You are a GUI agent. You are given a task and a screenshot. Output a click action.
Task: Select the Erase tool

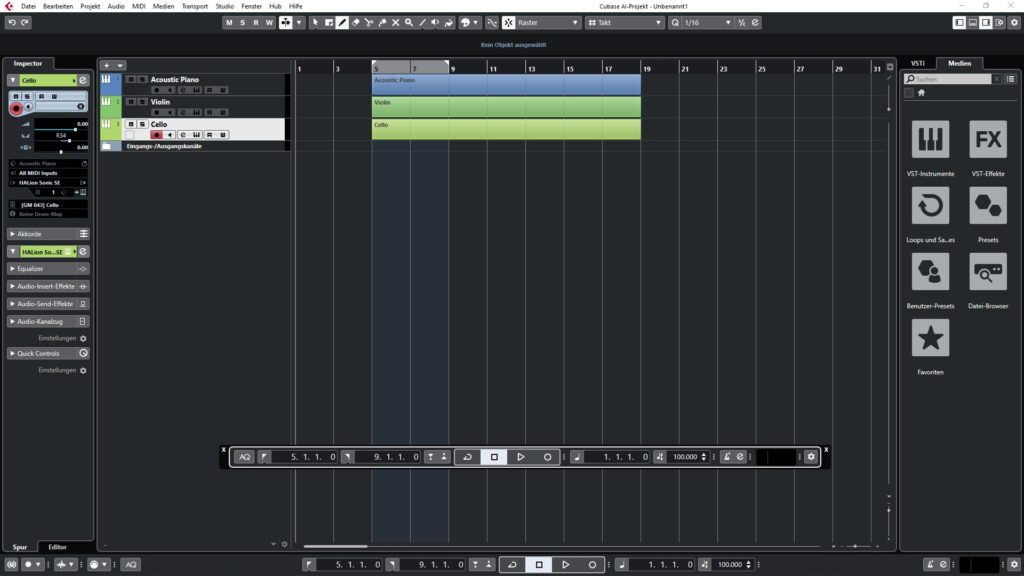pos(356,23)
